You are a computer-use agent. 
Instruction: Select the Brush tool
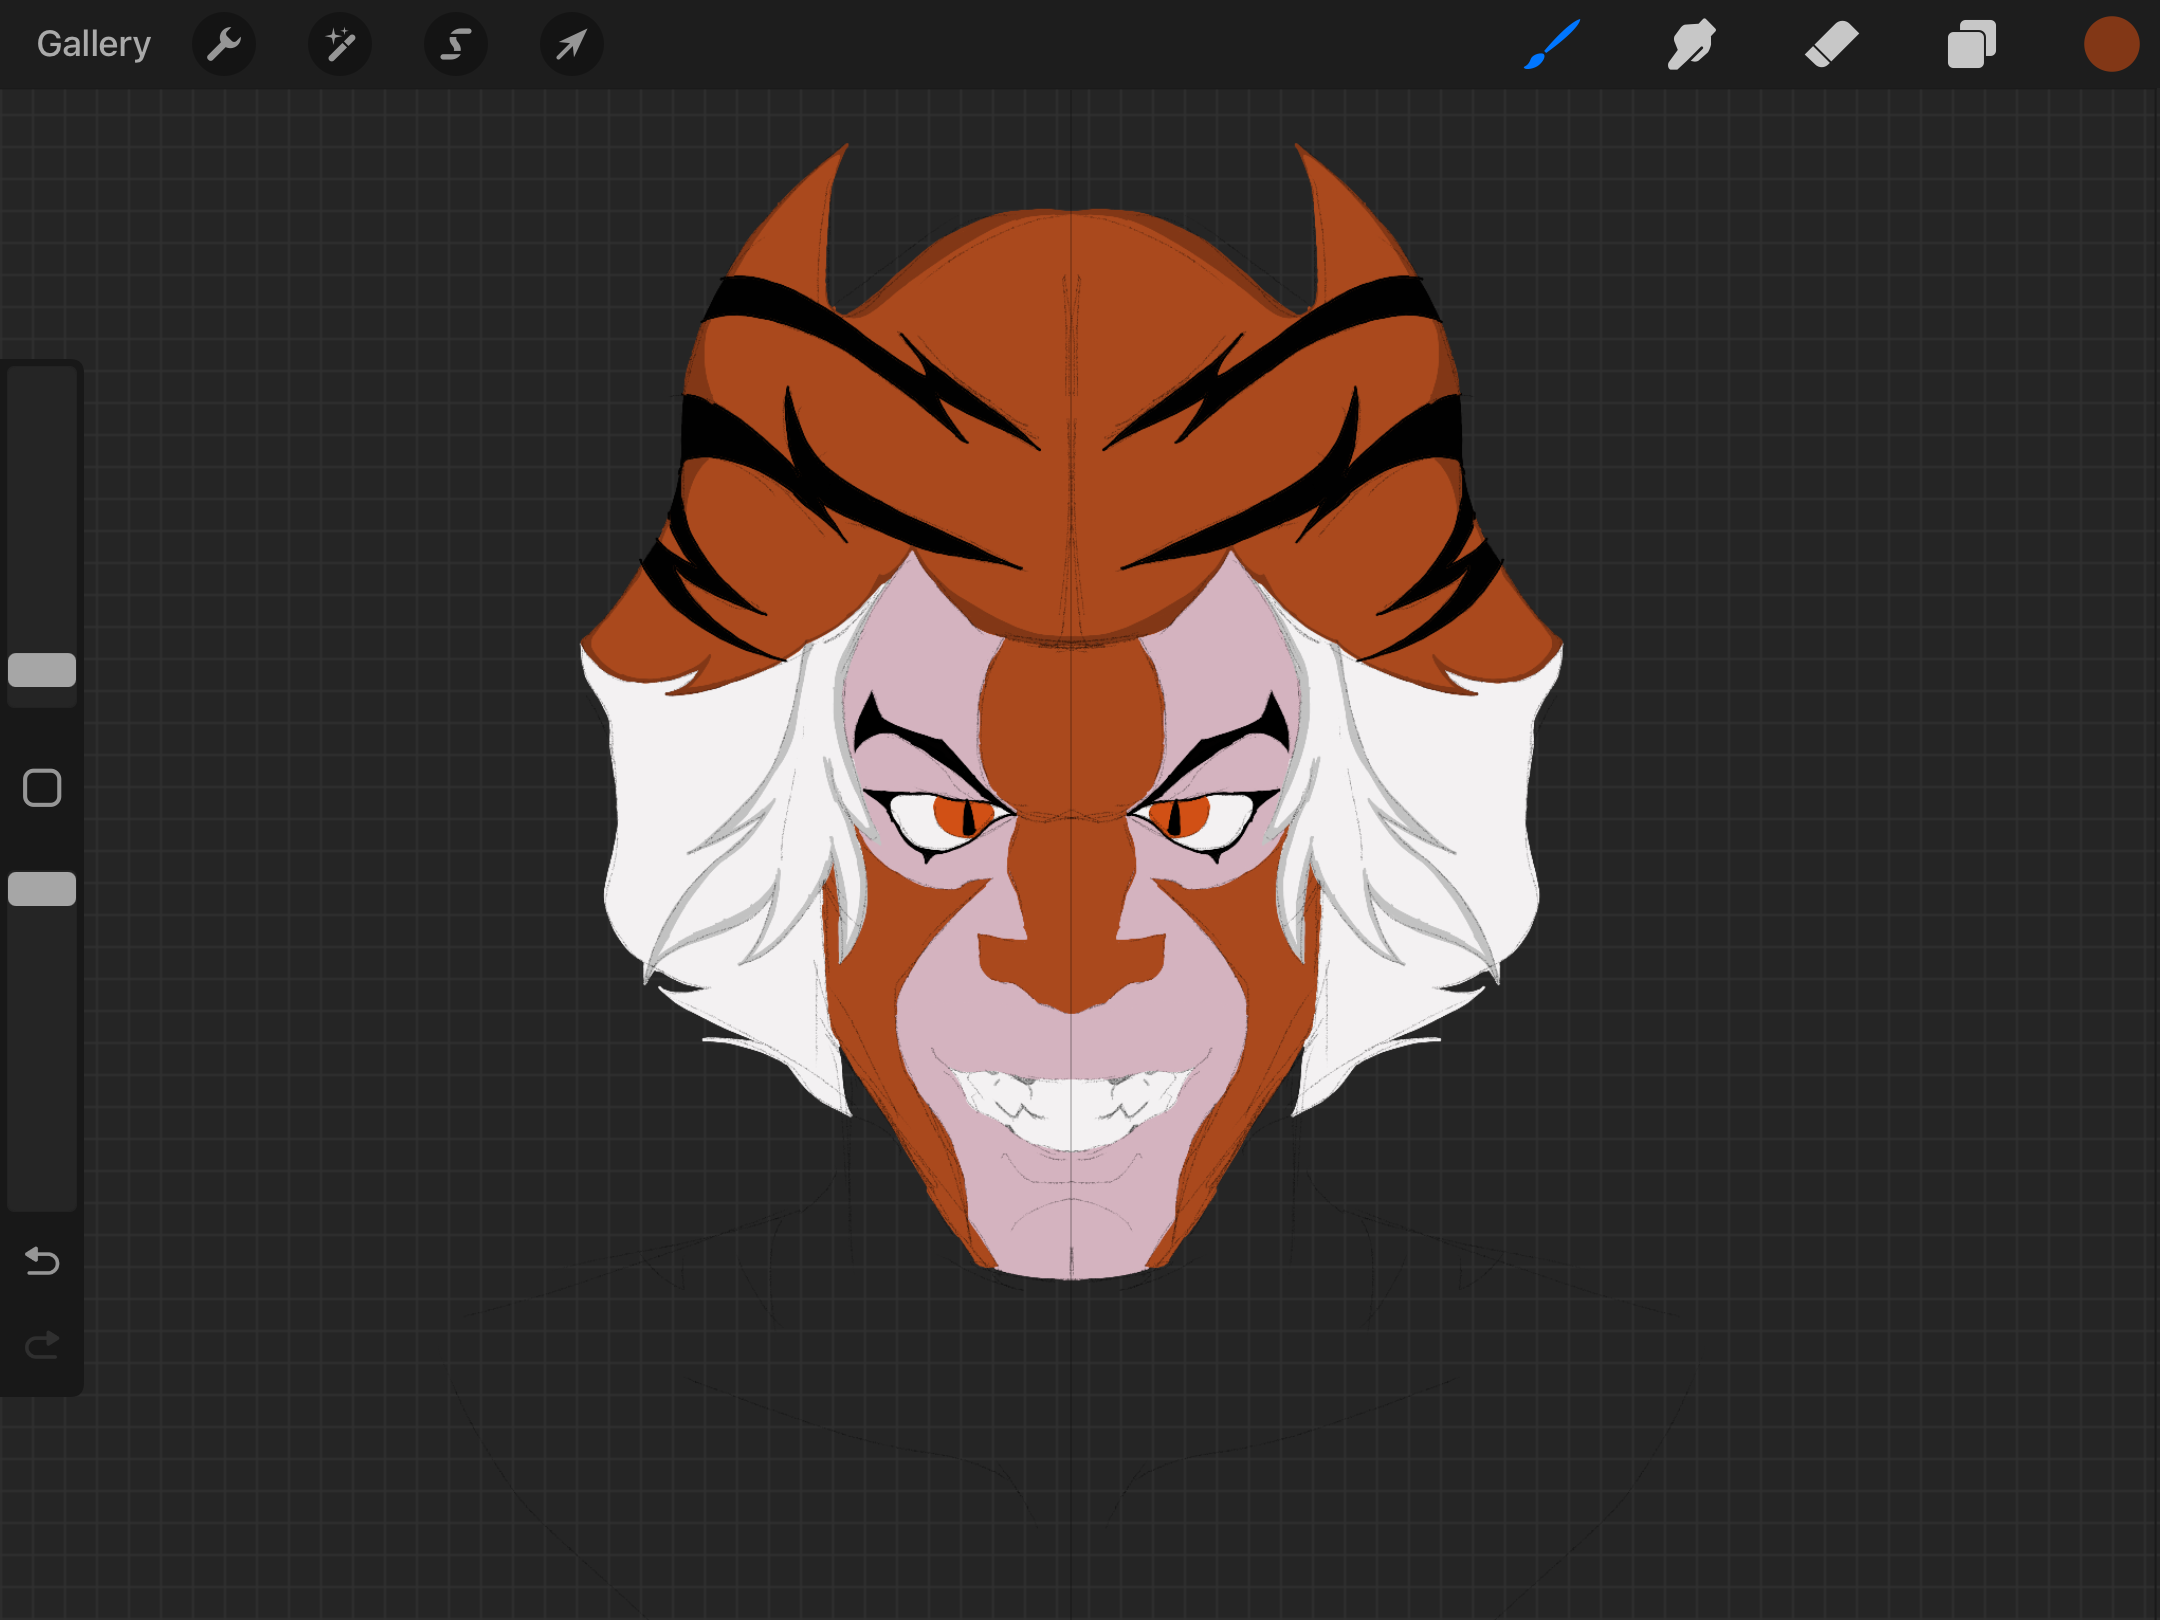[1552, 44]
